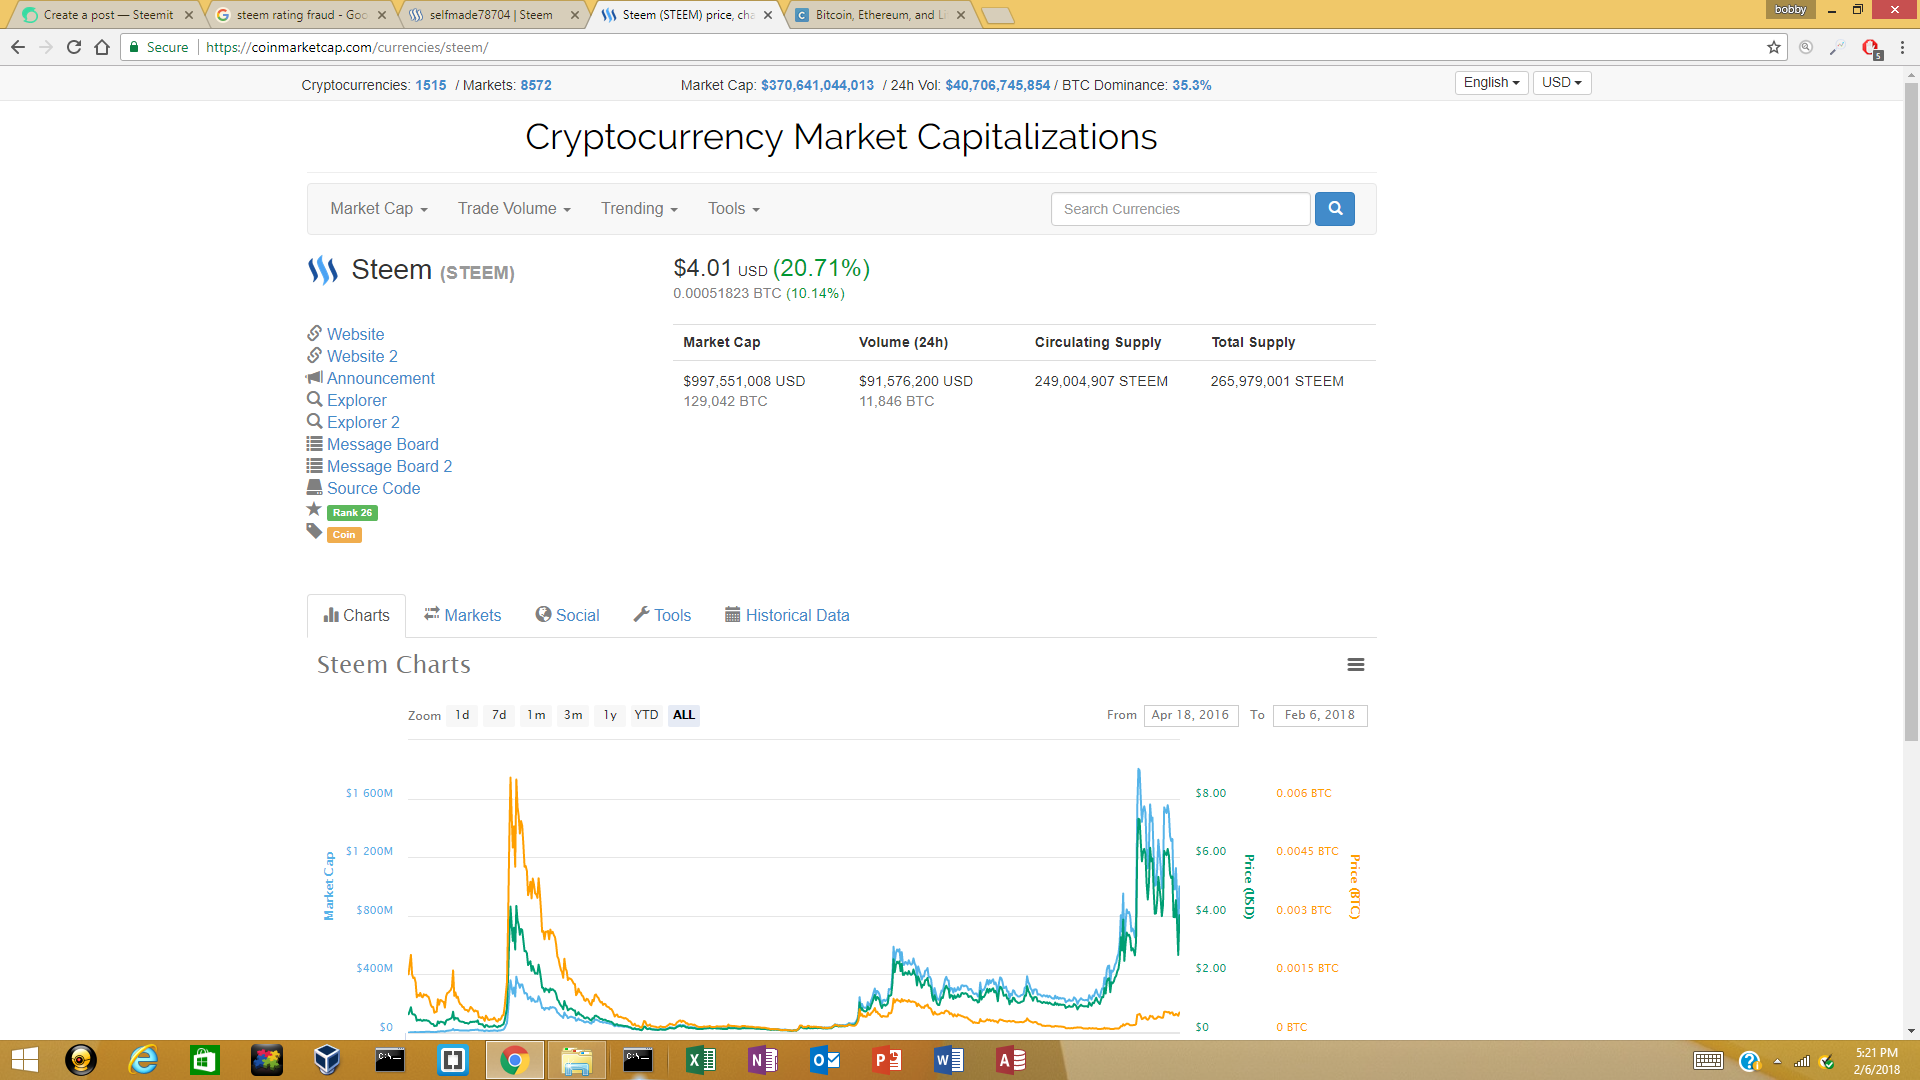1920x1080 pixels.
Task: Open the on-screen keyboard tray icon
Action: (1708, 1061)
